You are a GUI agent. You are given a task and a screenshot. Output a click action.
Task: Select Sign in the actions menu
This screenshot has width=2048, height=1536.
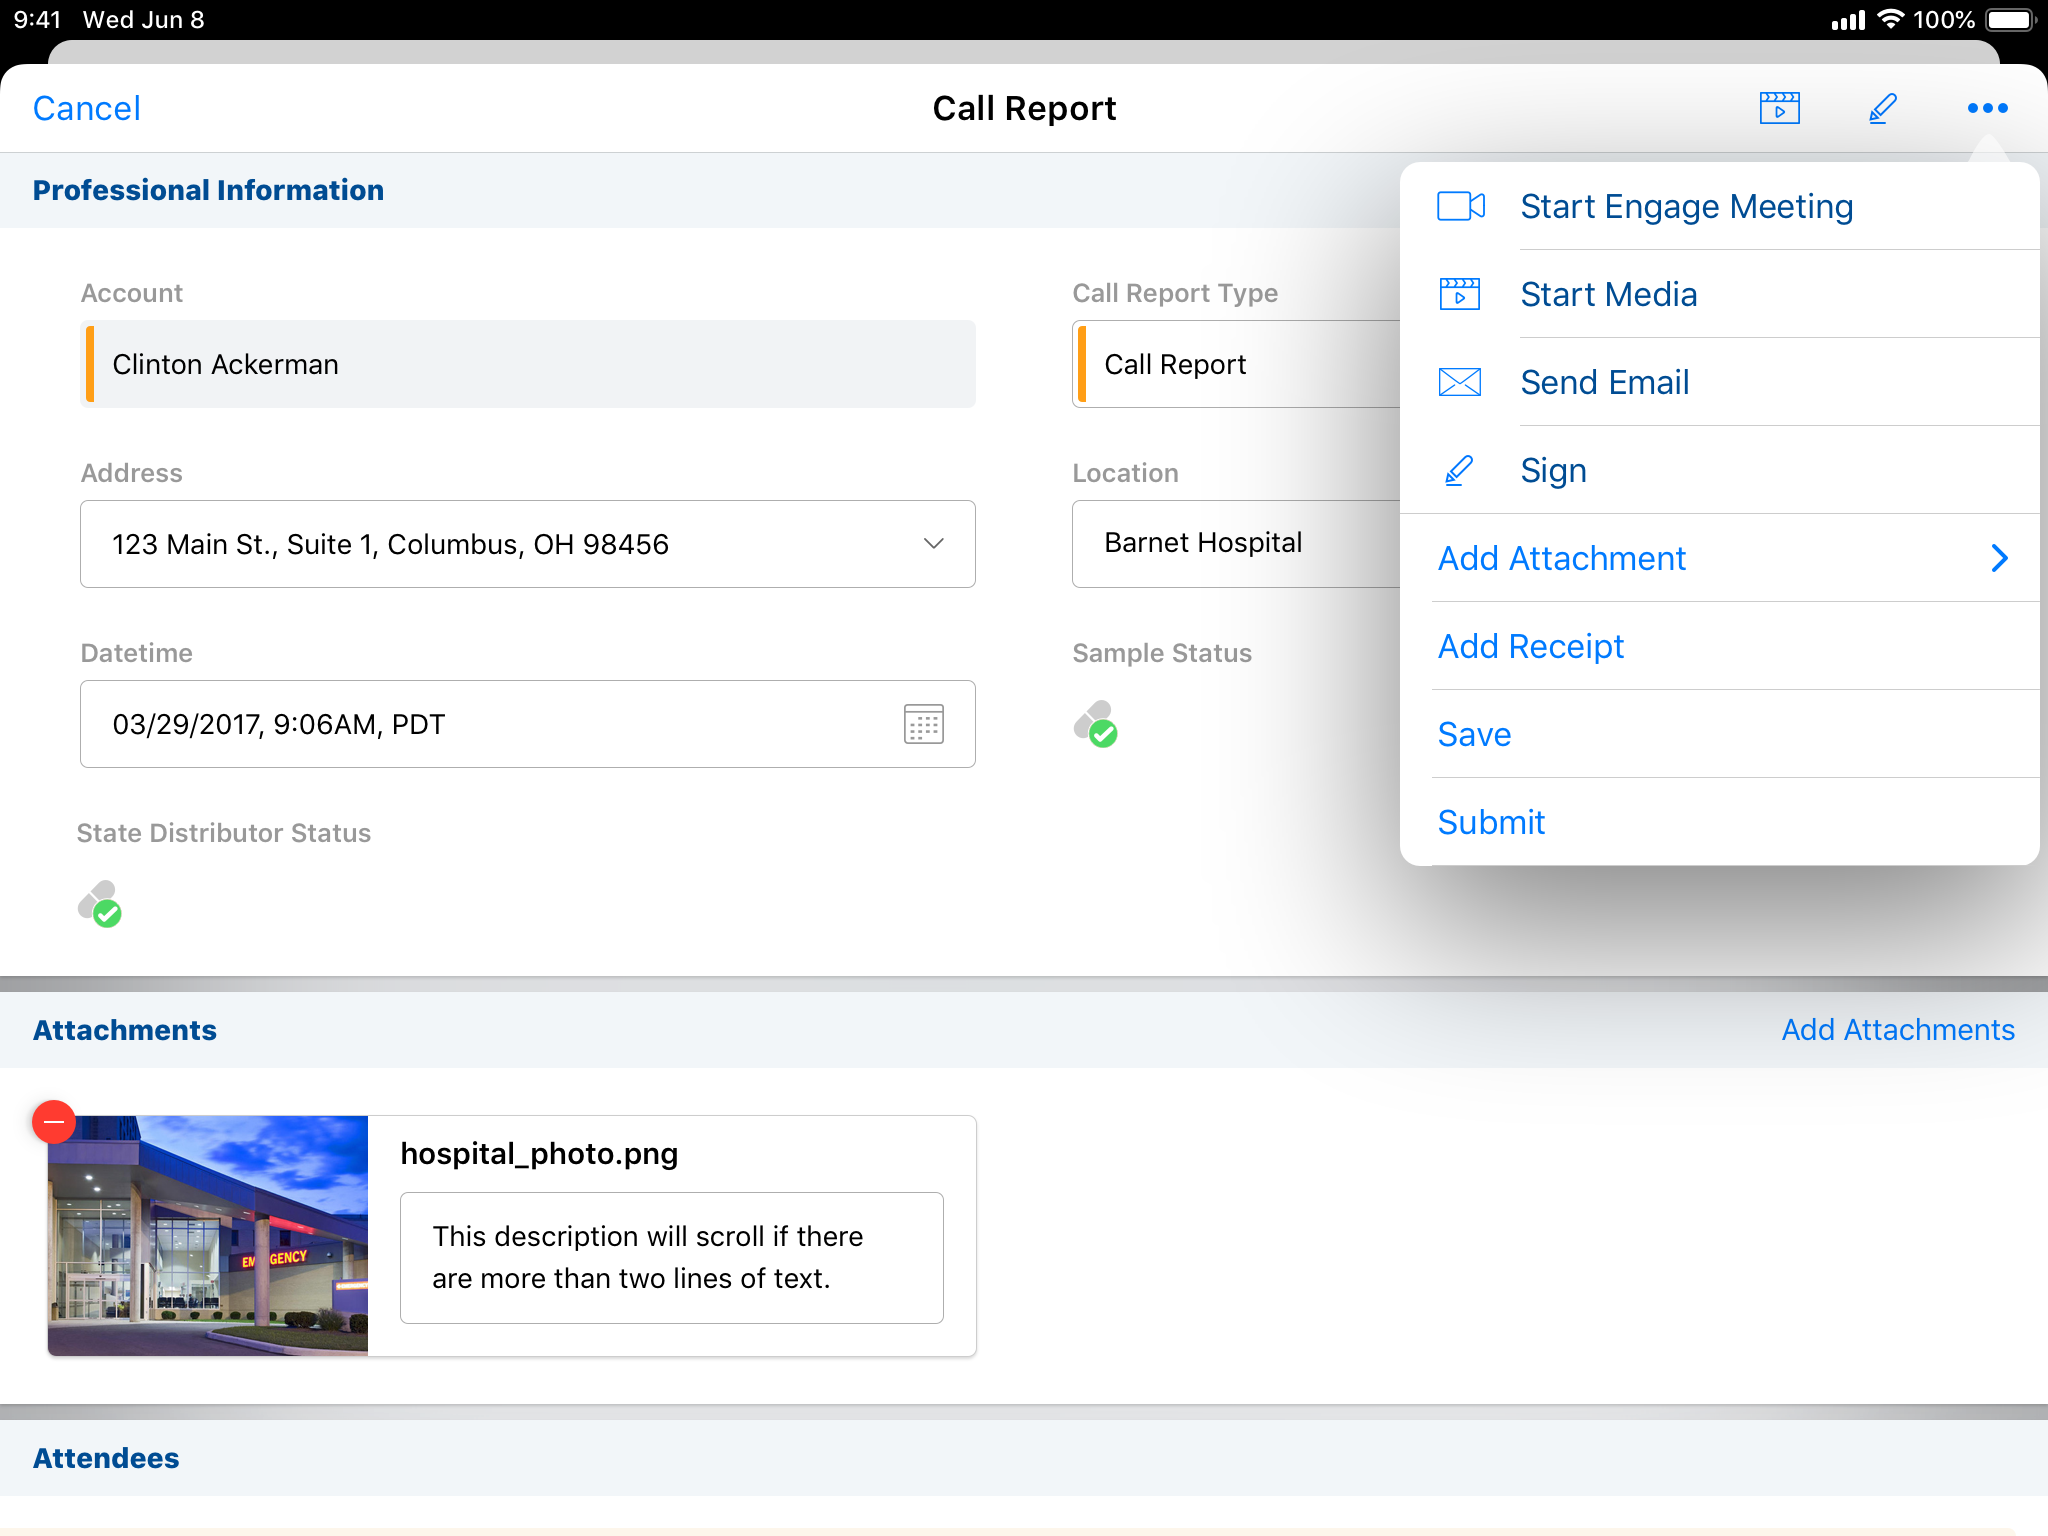click(1553, 470)
